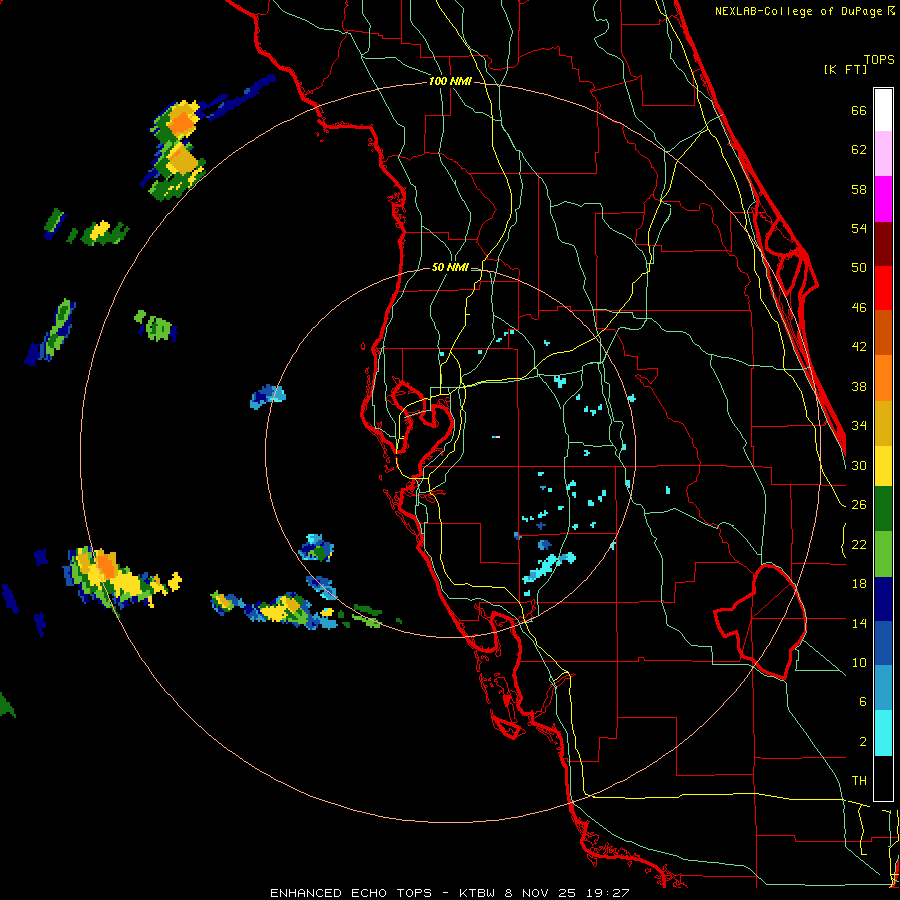Image resolution: width=900 pixels, height=900 pixels.
Task: Click the 50 value on the legend
Action: 859,268
